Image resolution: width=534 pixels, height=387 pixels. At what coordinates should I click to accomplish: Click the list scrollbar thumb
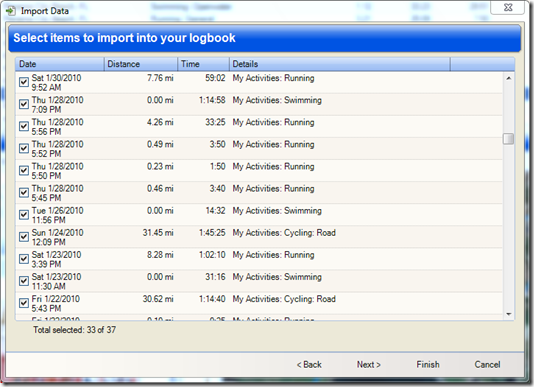pos(508,139)
